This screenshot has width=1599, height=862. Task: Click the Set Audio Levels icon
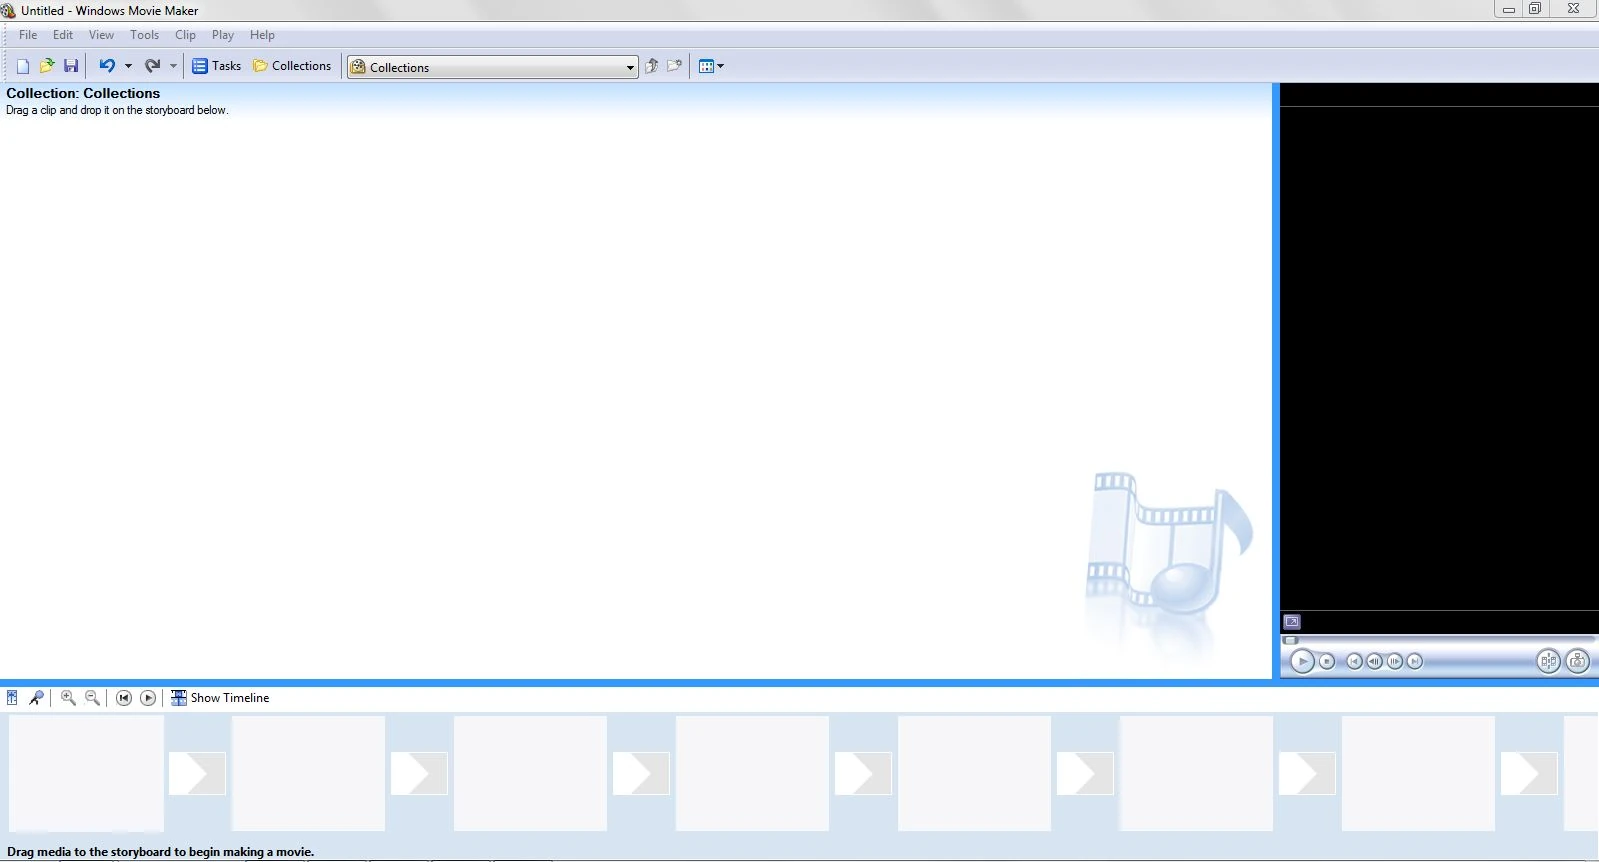click(12, 698)
